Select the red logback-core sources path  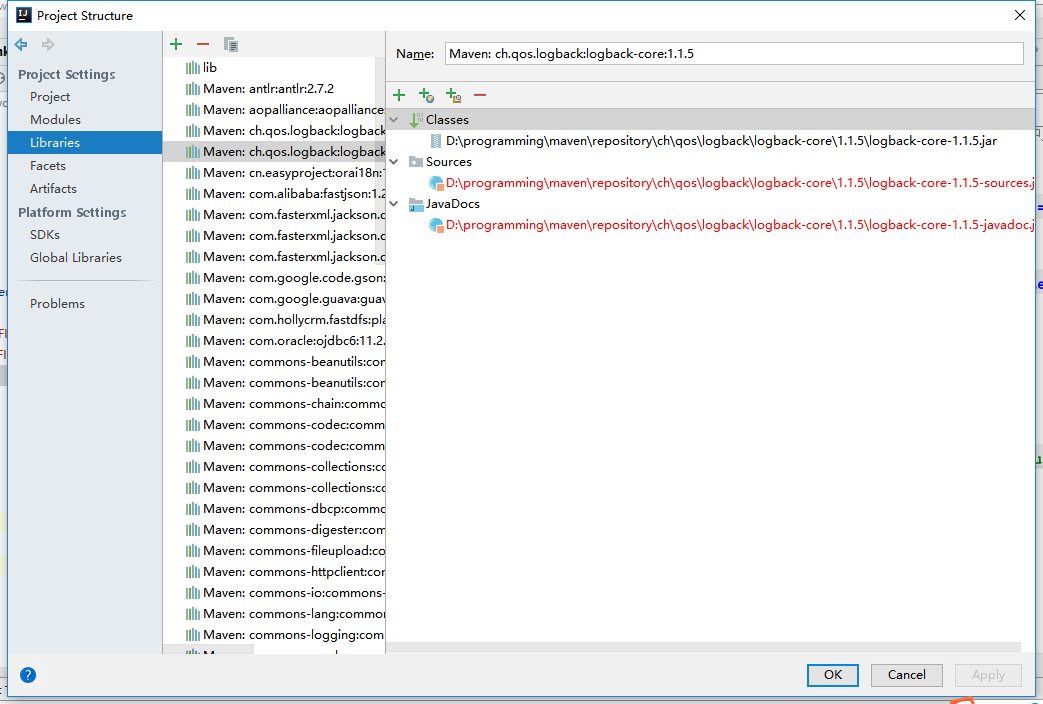click(x=740, y=183)
